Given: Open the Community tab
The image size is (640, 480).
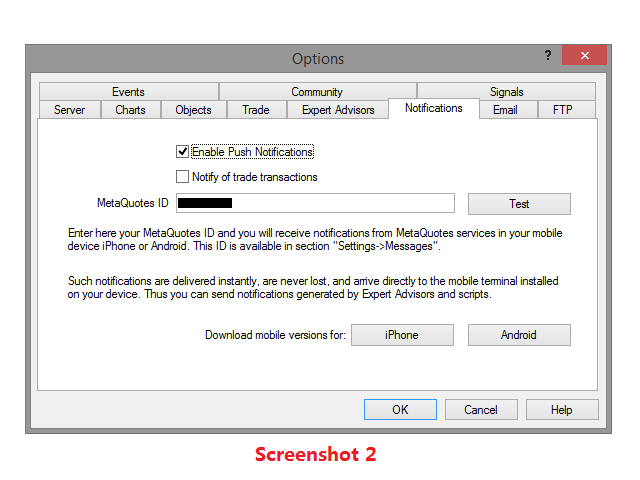Looking at the screenshot, I should point(317,91).
